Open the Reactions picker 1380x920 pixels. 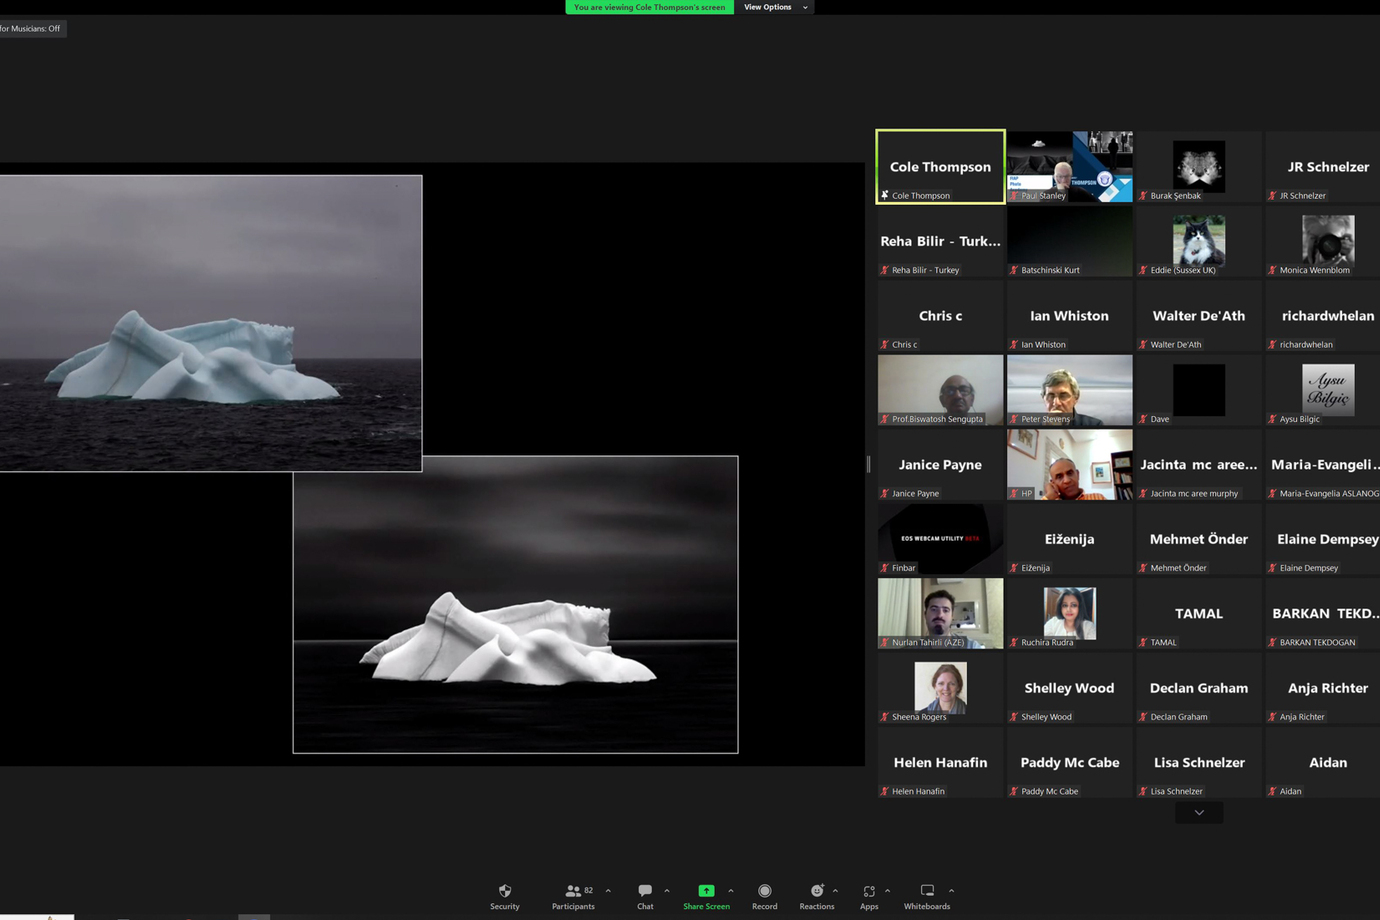[816, 896]
